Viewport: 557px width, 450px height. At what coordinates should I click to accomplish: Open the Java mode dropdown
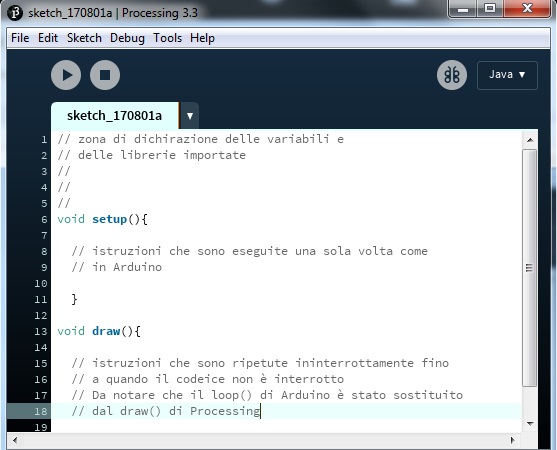(507, 75)
